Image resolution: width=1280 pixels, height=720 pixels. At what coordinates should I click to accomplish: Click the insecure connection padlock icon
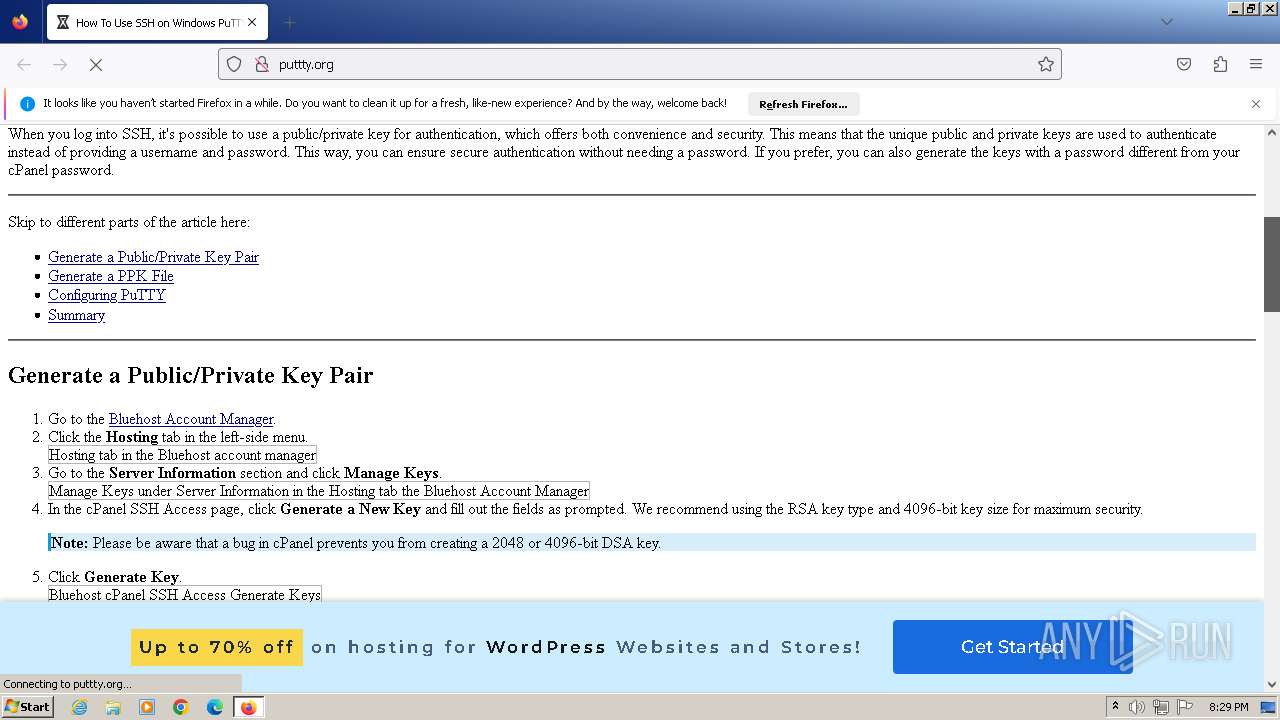262,64
